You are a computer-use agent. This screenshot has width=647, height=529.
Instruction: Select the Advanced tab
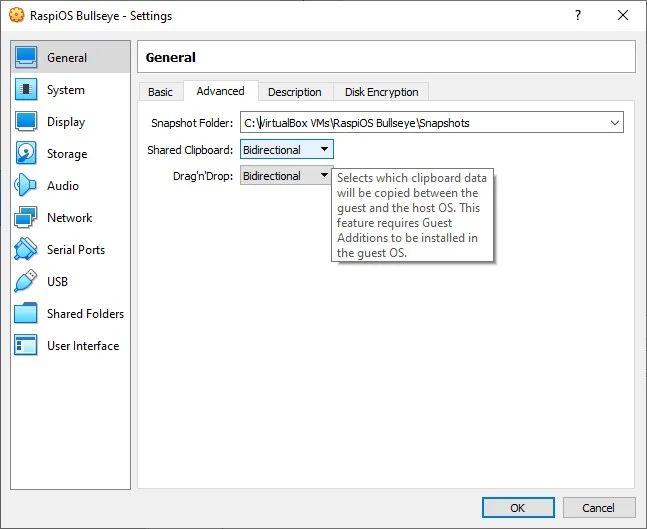[x=220, y=91]
